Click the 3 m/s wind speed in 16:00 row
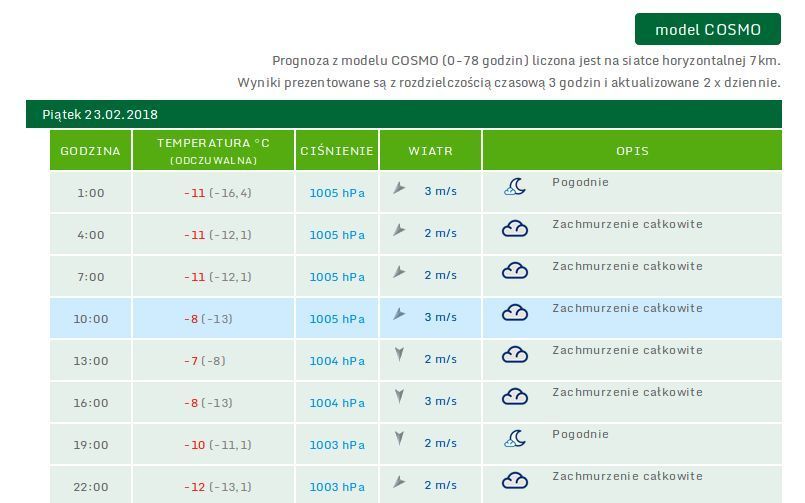 [440, 401]
